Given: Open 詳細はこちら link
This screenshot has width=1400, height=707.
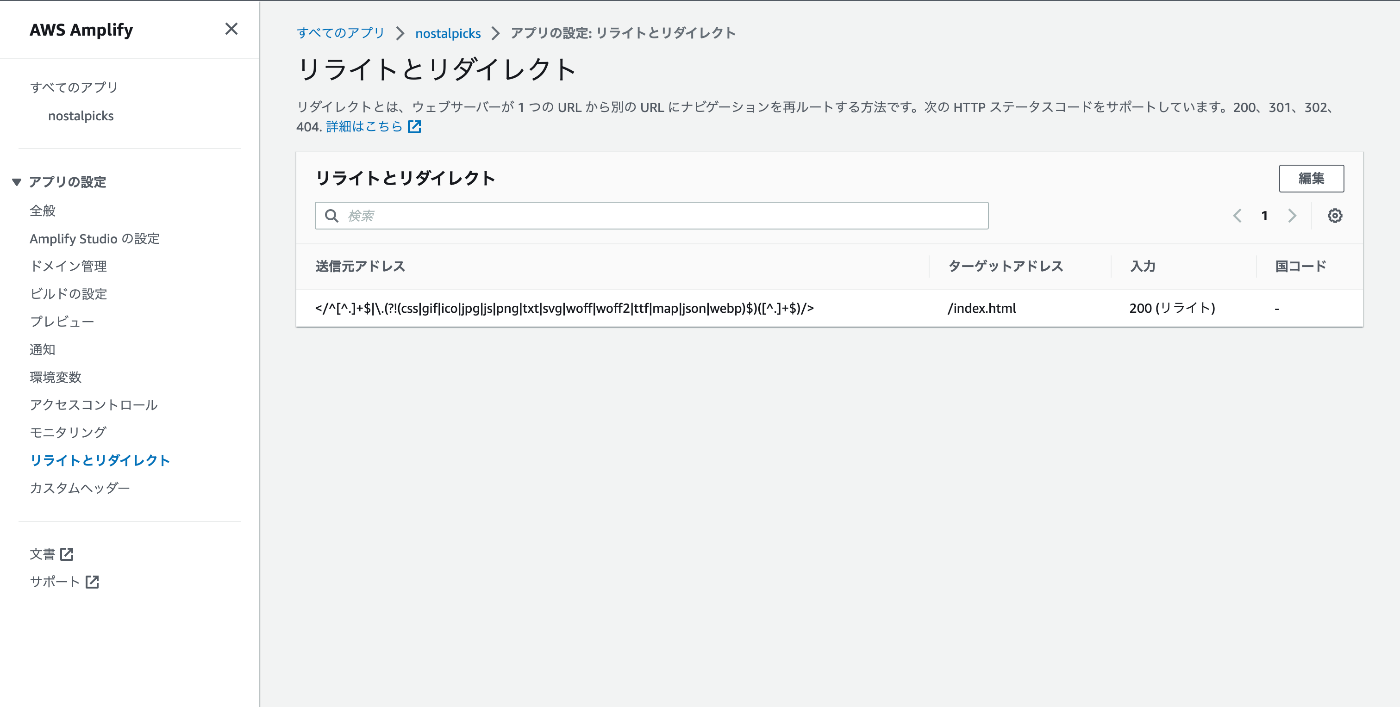Looking at the screenshot, I should (x=365, y=127).
